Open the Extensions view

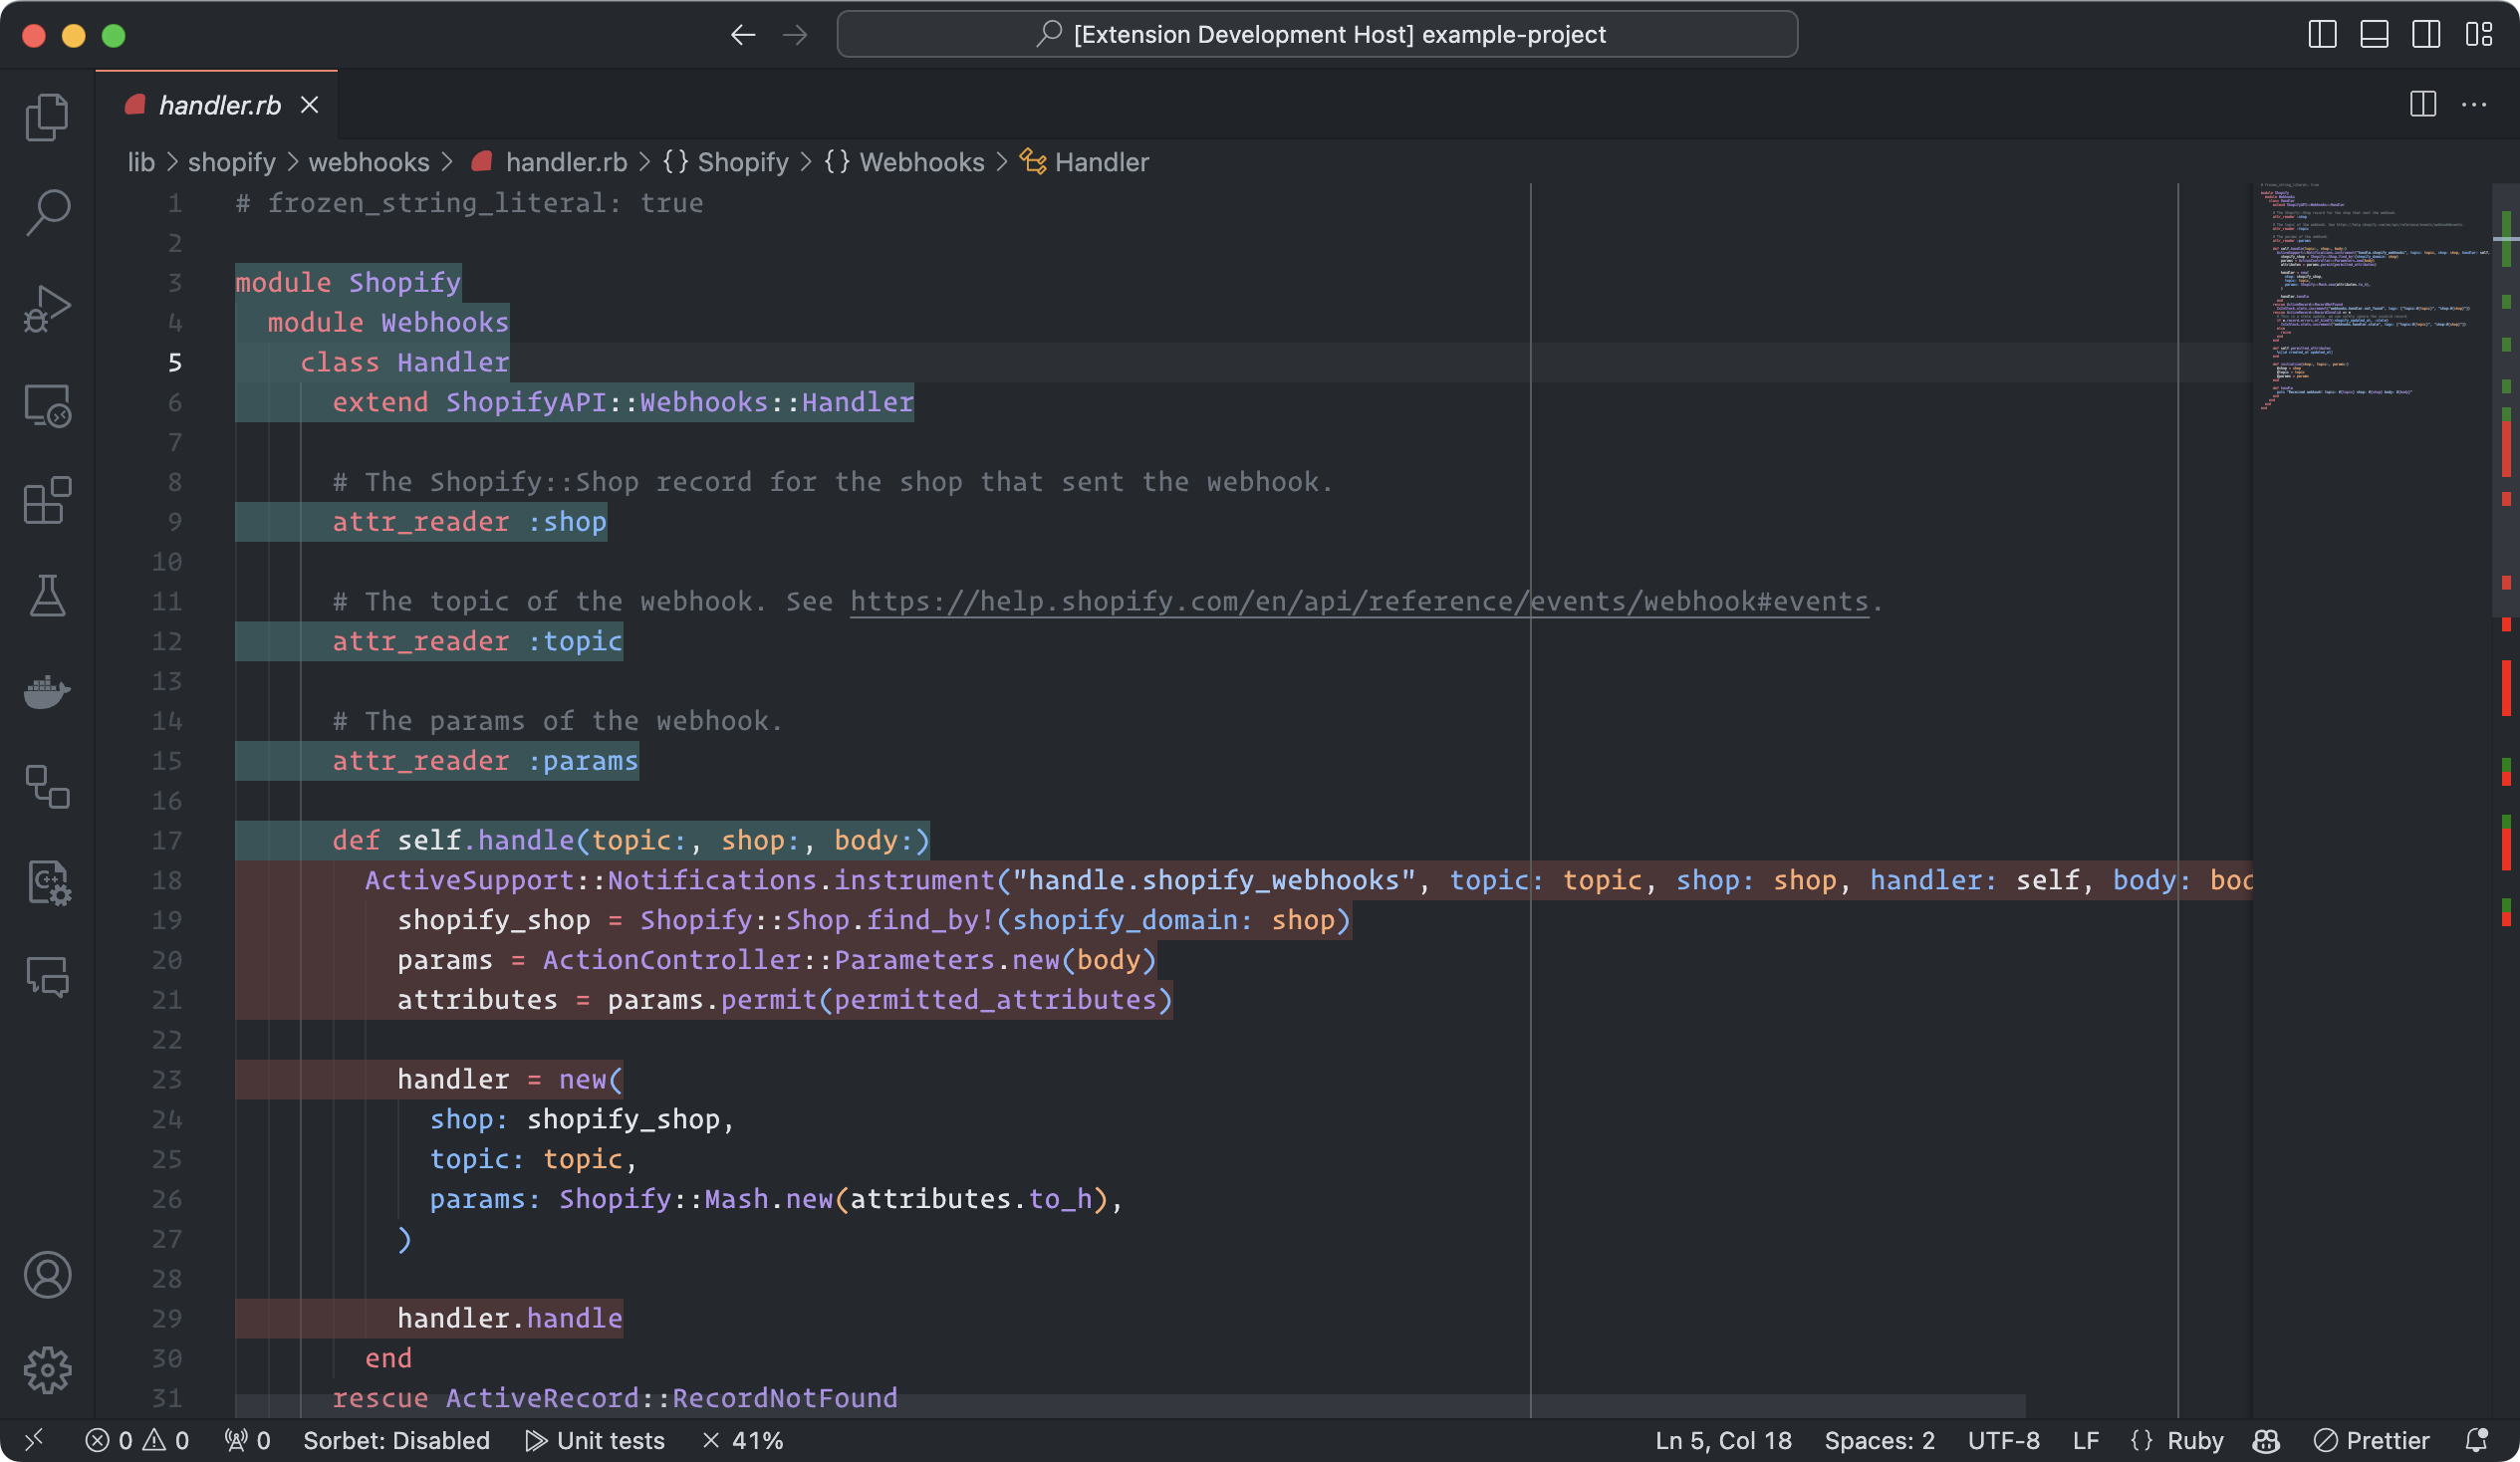coord(47,500)
